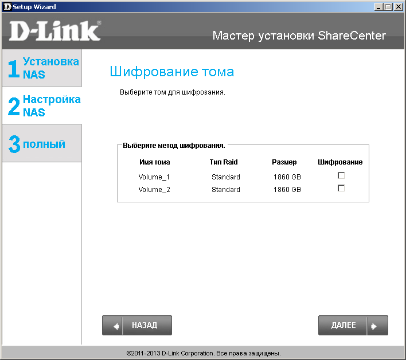Screen dimensions: 406x360
Task: Click the D-Link Corporation copyright footer
Action: tap(203, 353)
